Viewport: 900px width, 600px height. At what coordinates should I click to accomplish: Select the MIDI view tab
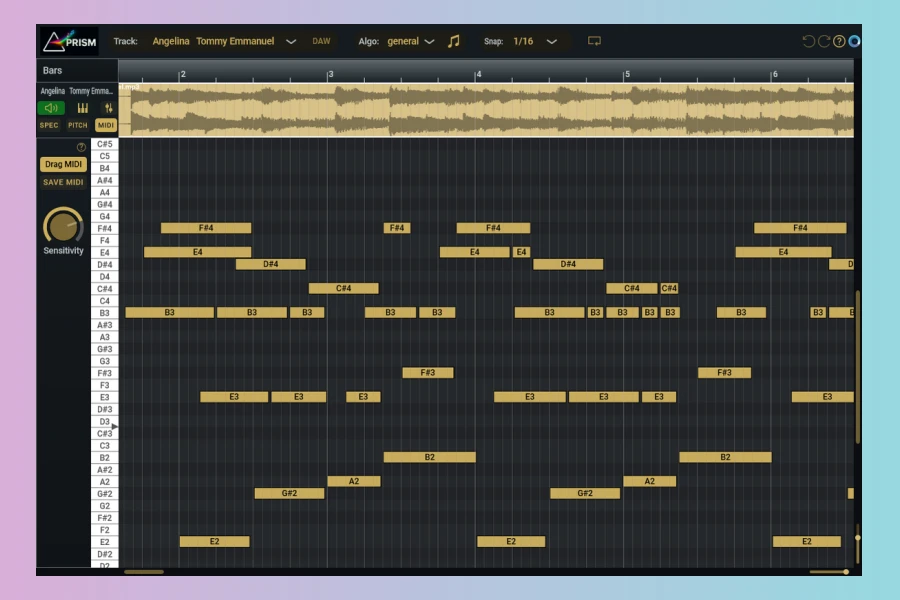105,125
